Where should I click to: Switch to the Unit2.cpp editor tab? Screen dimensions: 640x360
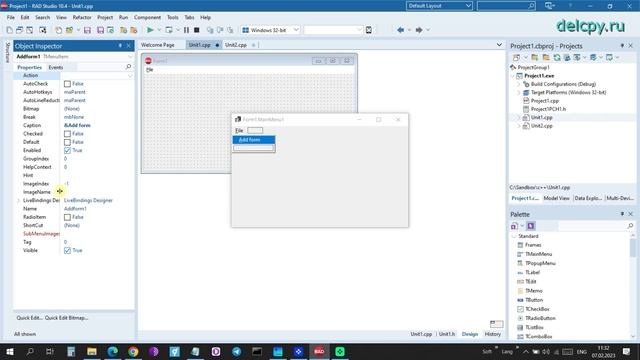click(x=236, y=45)
